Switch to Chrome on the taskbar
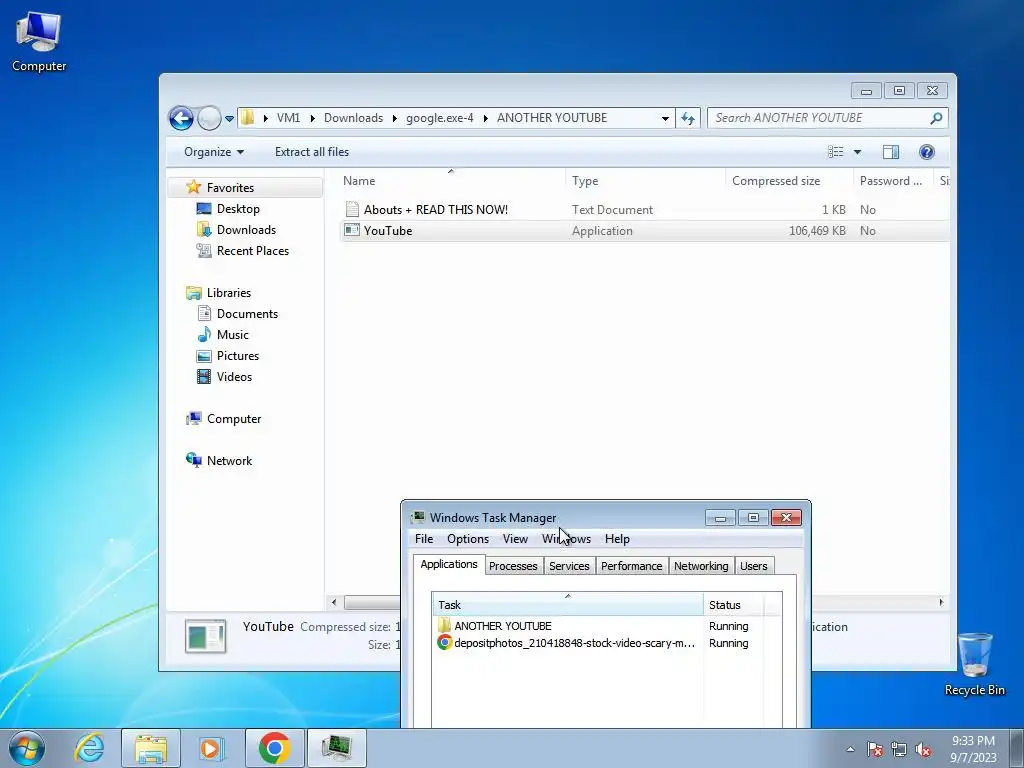Viewport: 1024px width, 768px height. 274,748
